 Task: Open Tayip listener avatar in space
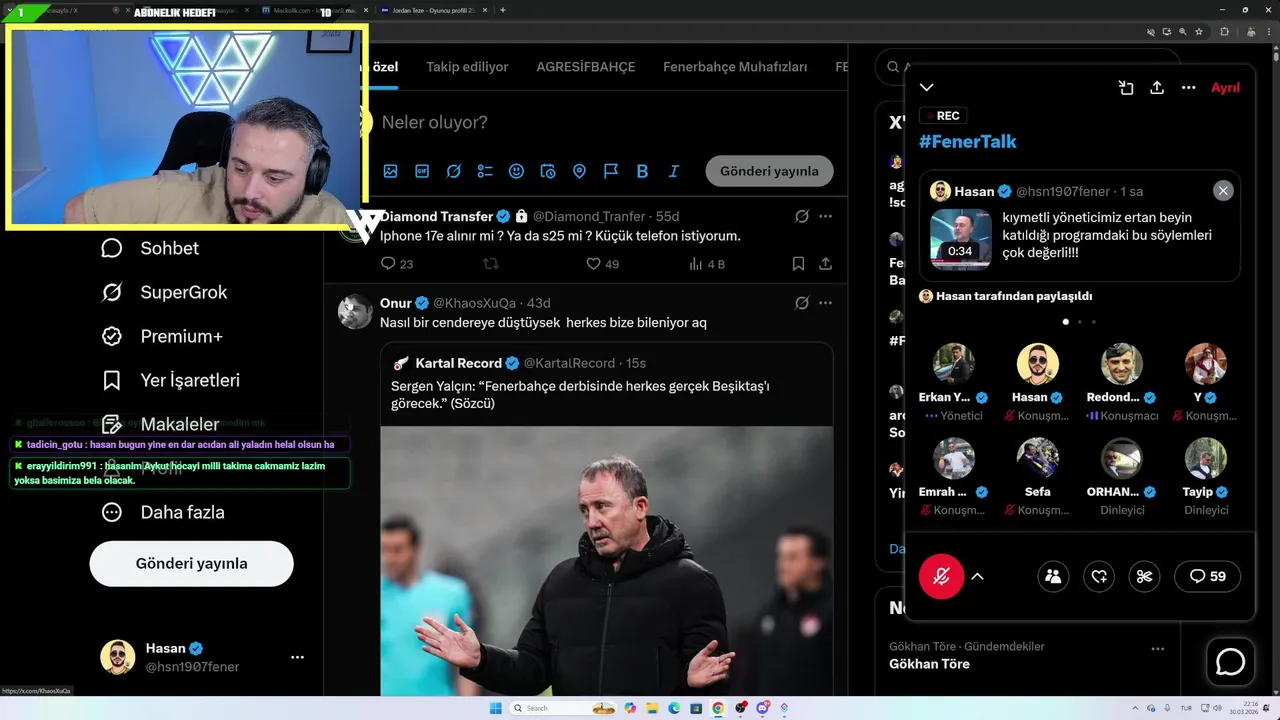(1206, 459)
